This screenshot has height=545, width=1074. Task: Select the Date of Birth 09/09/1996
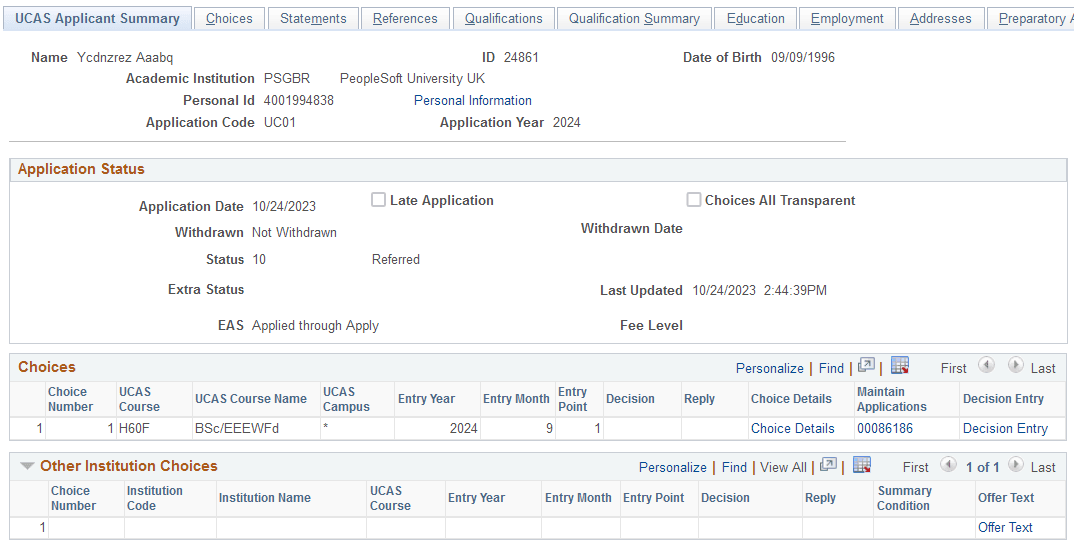803,58
